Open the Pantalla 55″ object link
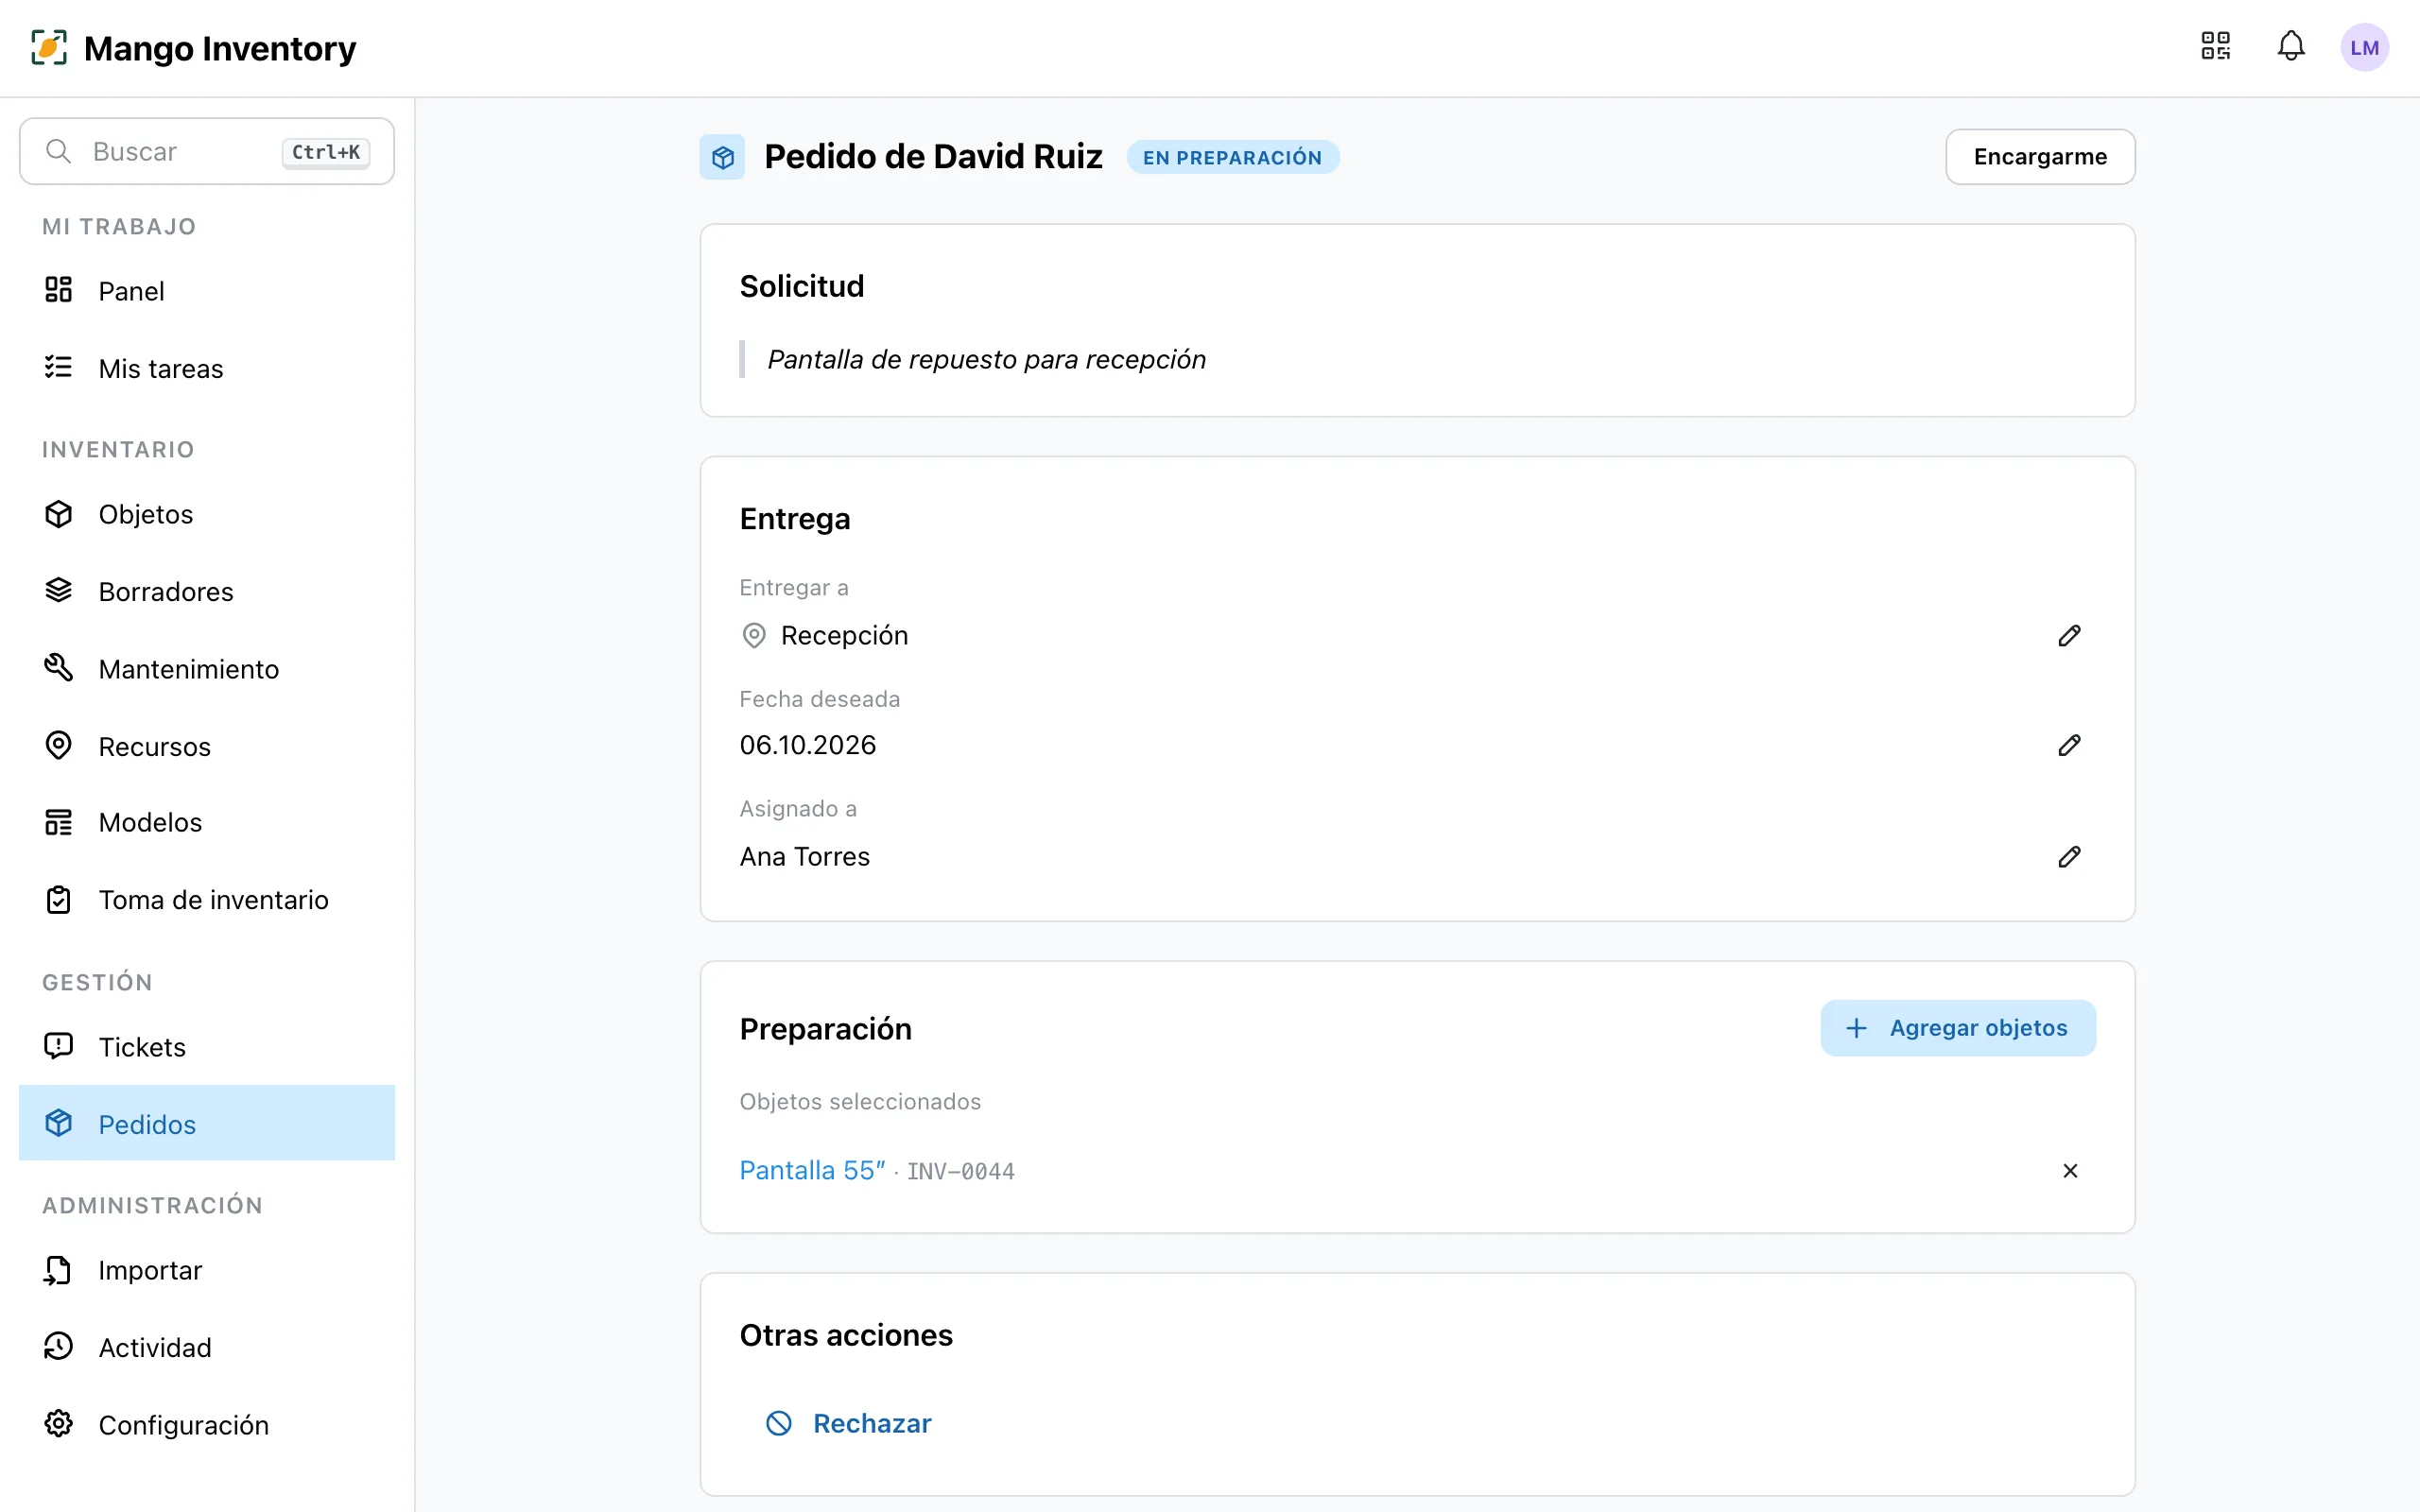Image resolution: width=2420 pixels, height=1512 pixels. click(812, 1170)
